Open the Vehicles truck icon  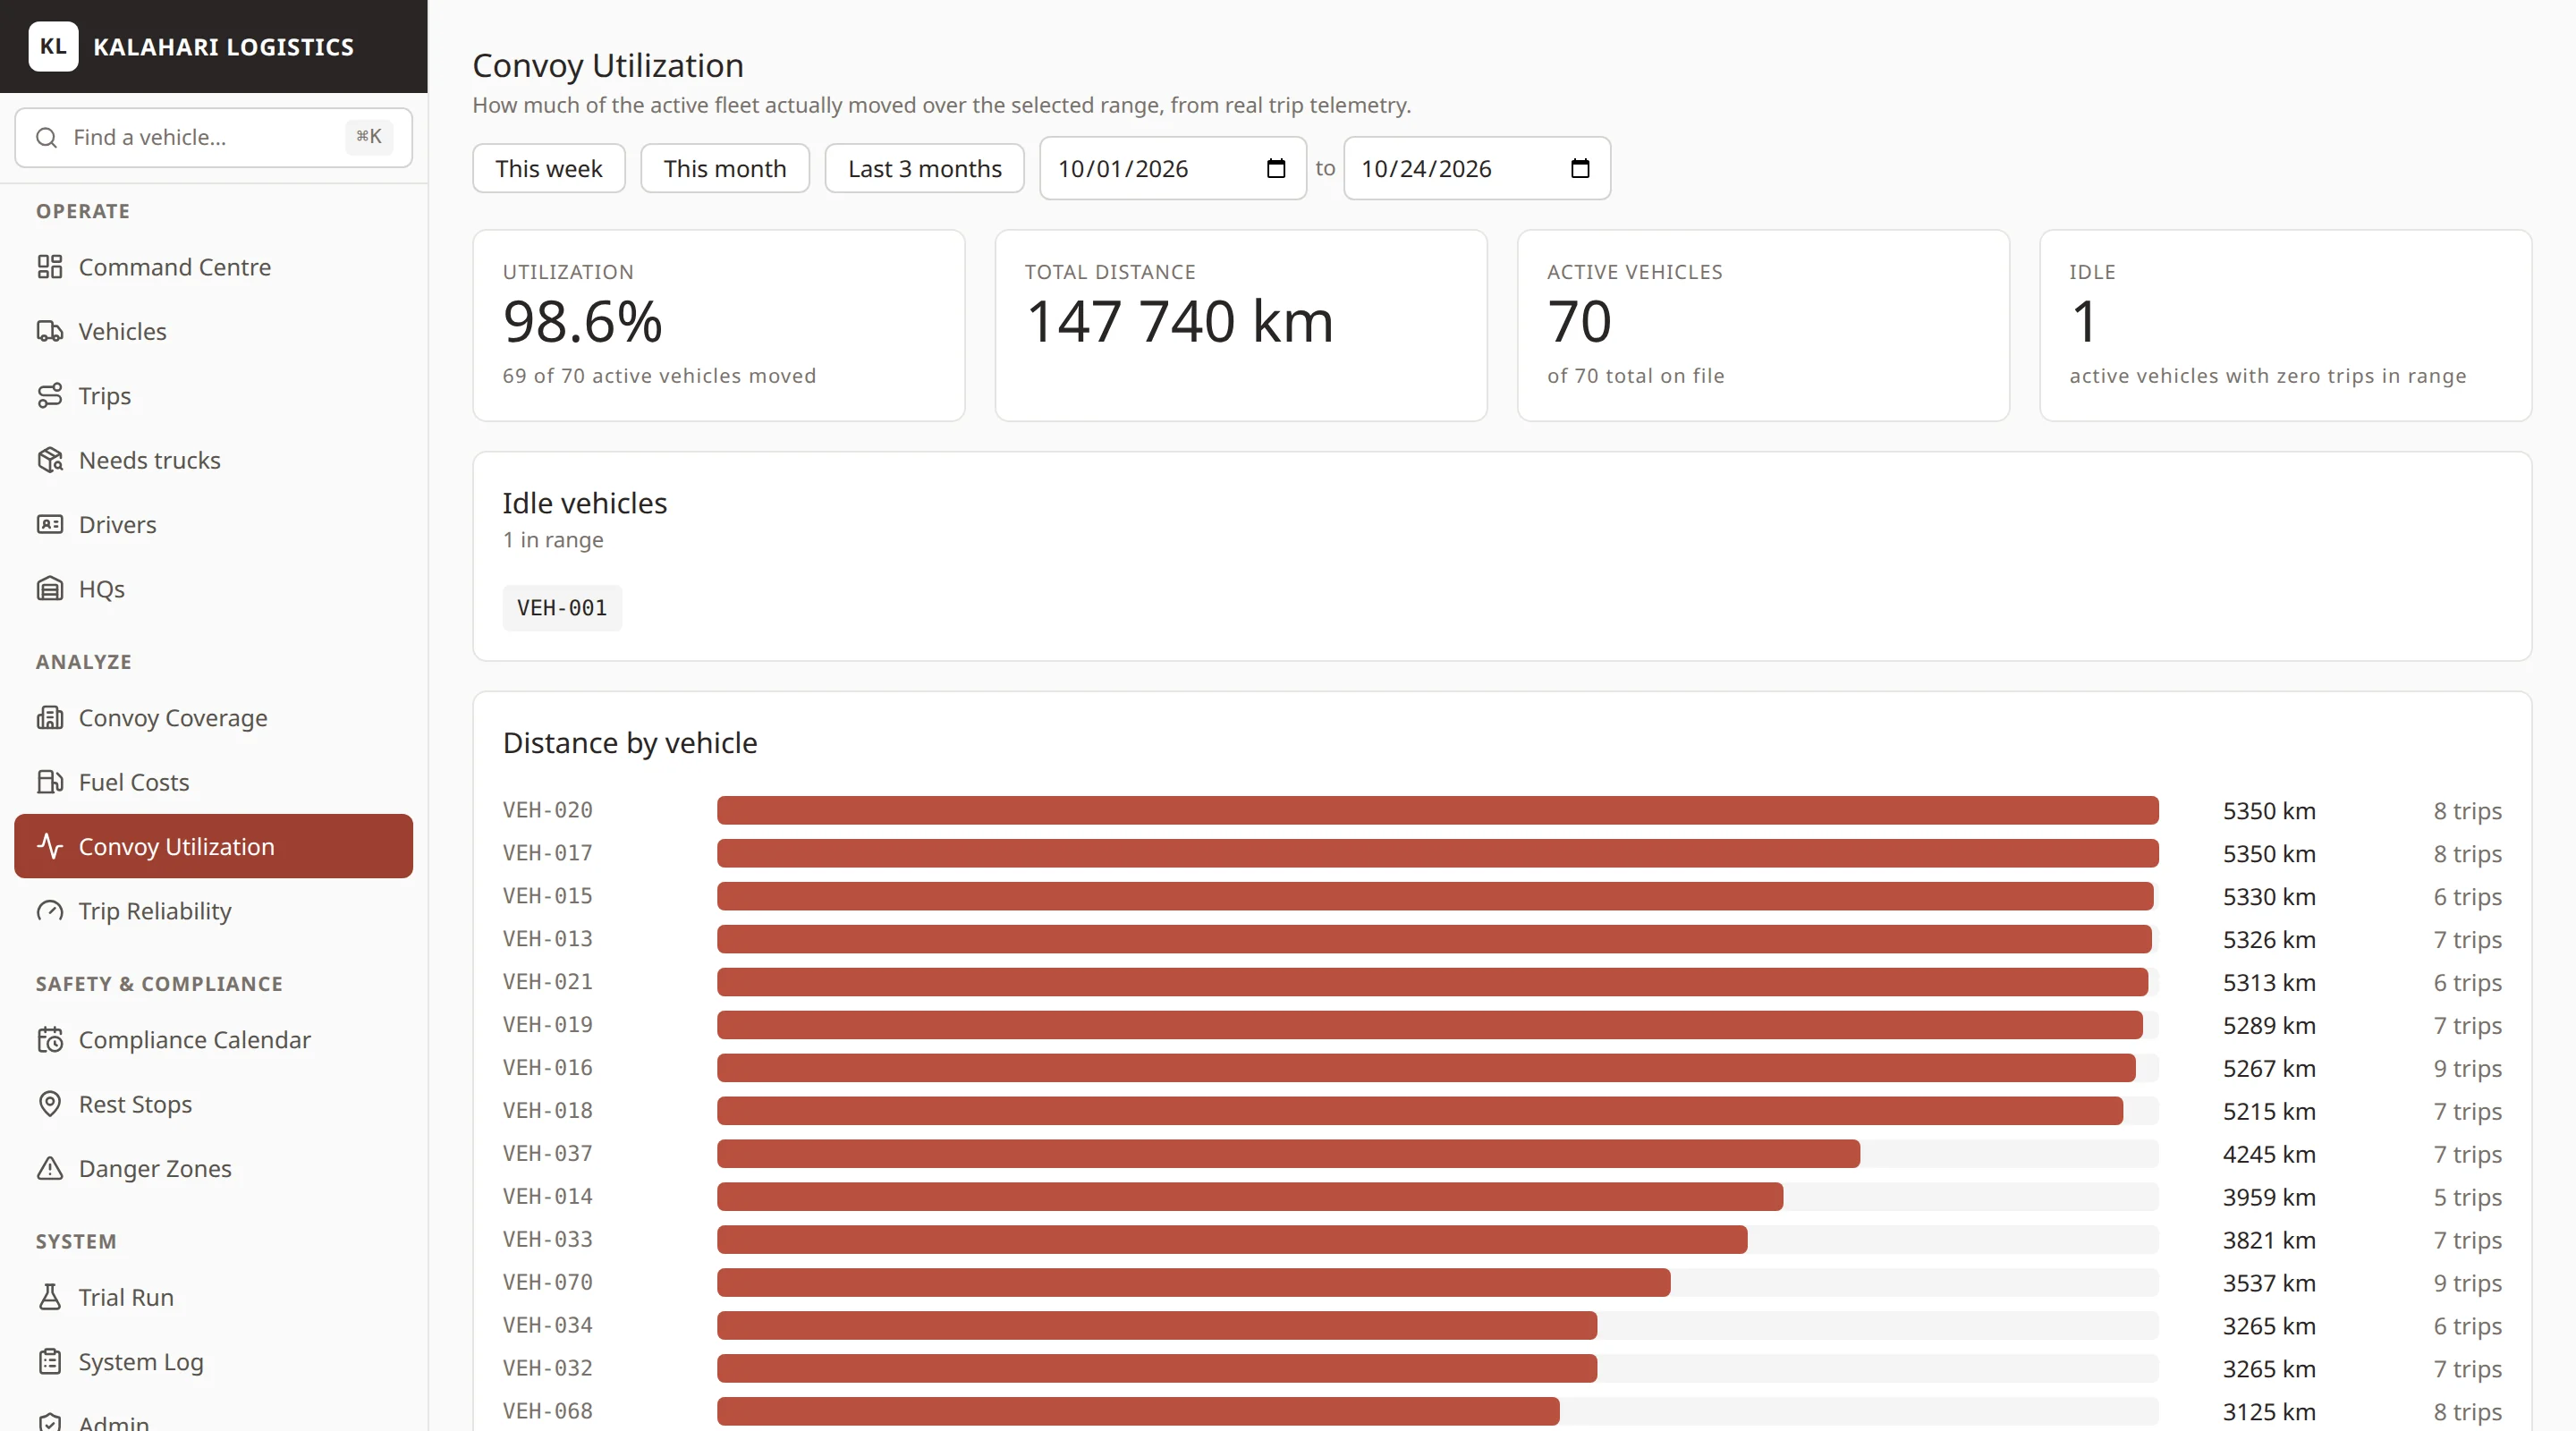49,331
